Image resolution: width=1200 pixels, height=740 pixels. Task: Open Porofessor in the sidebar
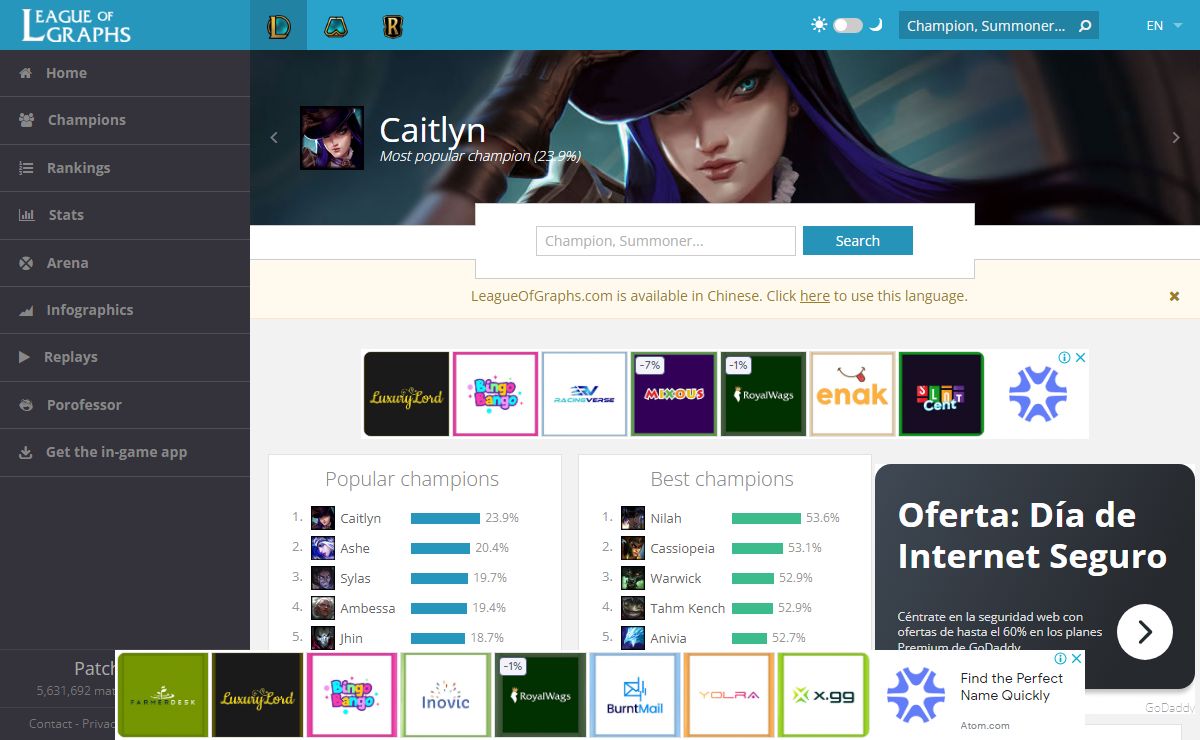click(125, 405)
